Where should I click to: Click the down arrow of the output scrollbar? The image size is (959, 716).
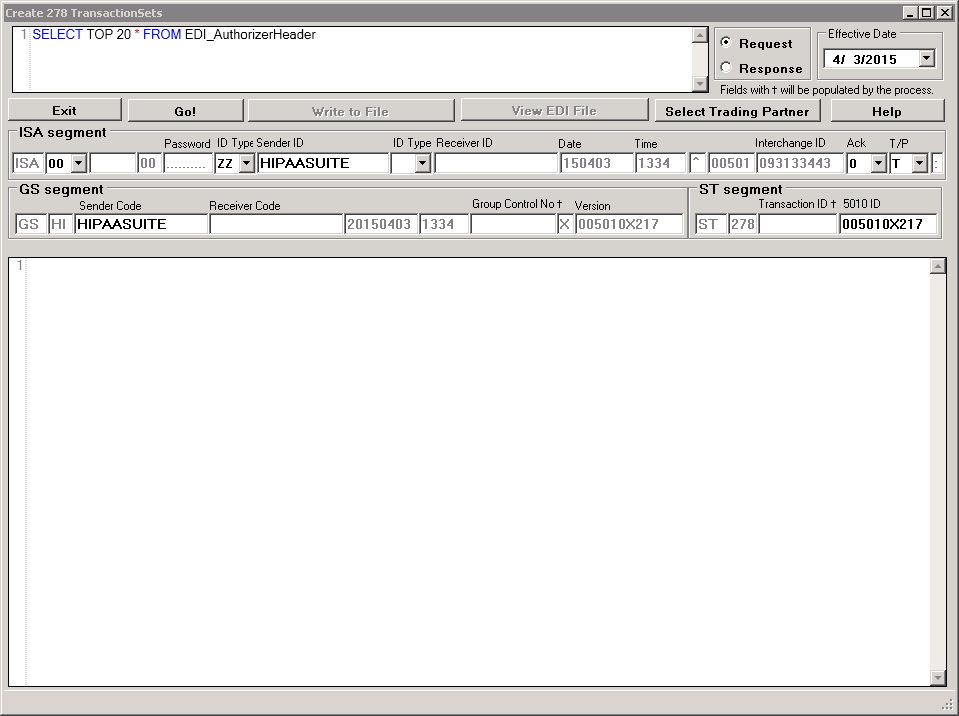coord(938,675)
